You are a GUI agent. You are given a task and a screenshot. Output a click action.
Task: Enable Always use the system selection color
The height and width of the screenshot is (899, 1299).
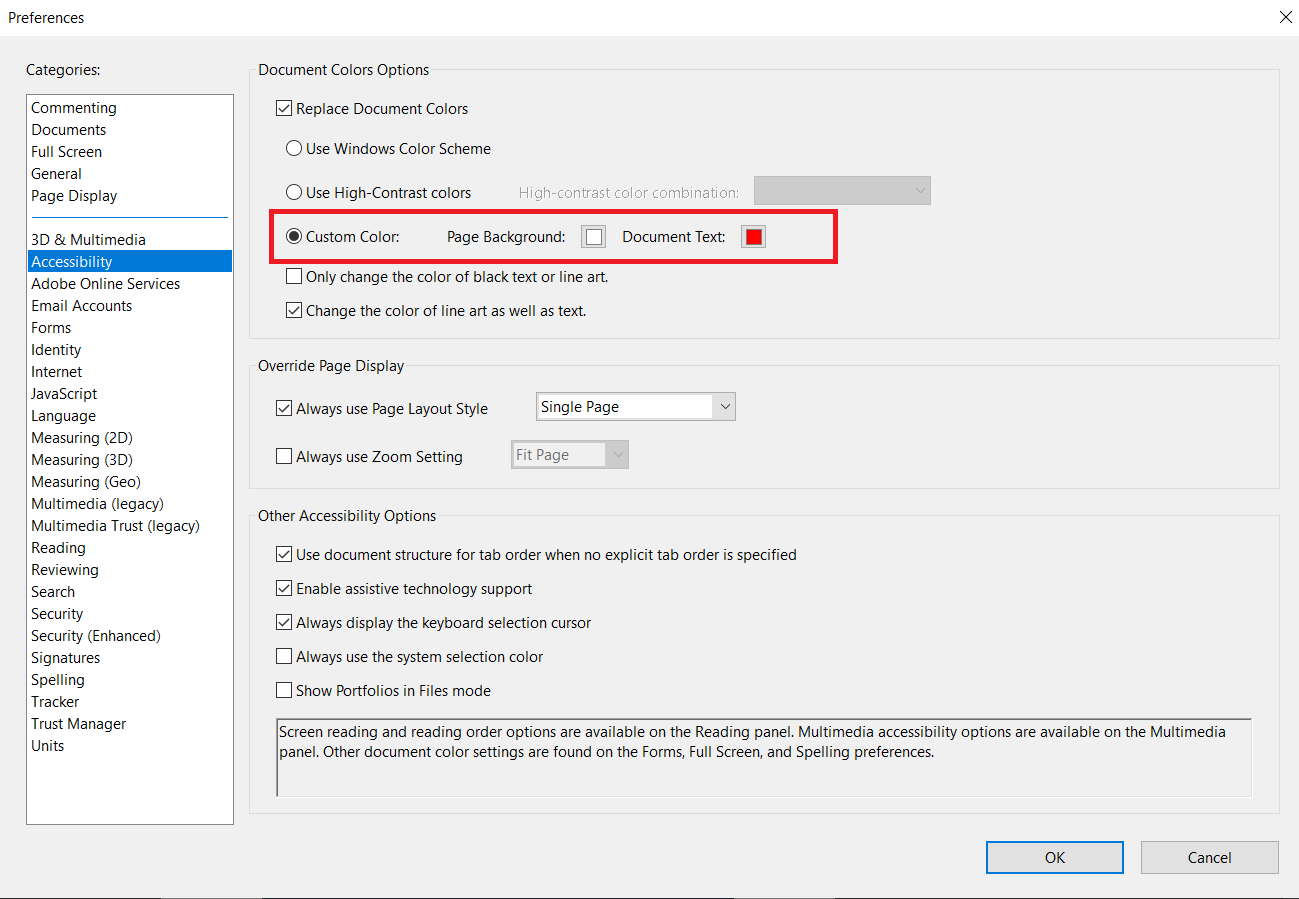point(284,656)
